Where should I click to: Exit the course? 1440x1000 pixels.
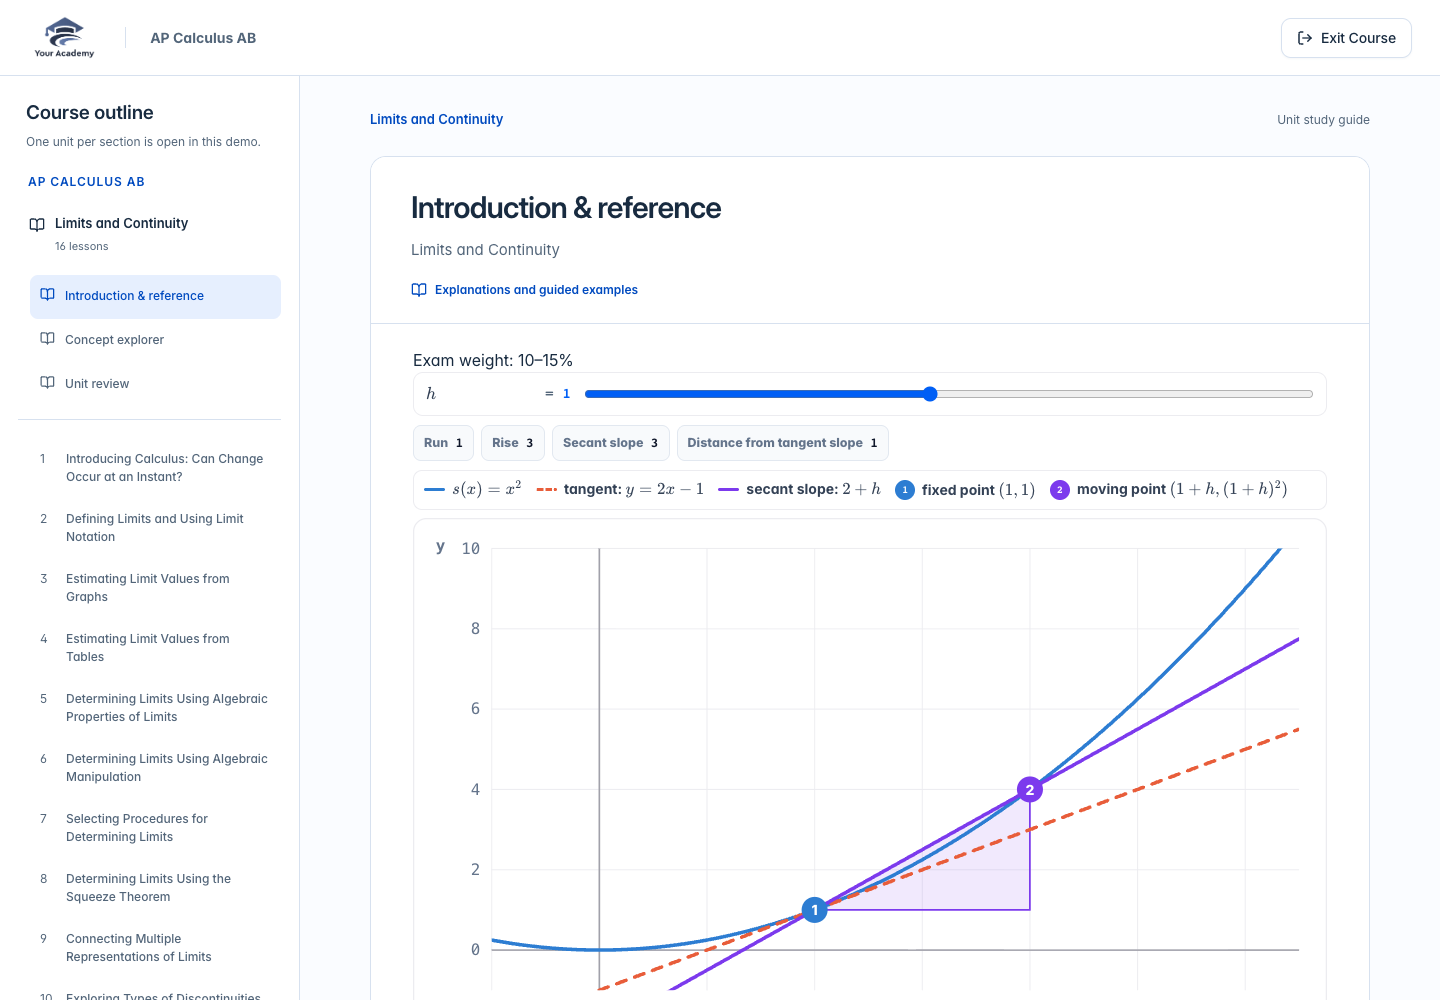pyautogui.click(x=1346, y=38)
